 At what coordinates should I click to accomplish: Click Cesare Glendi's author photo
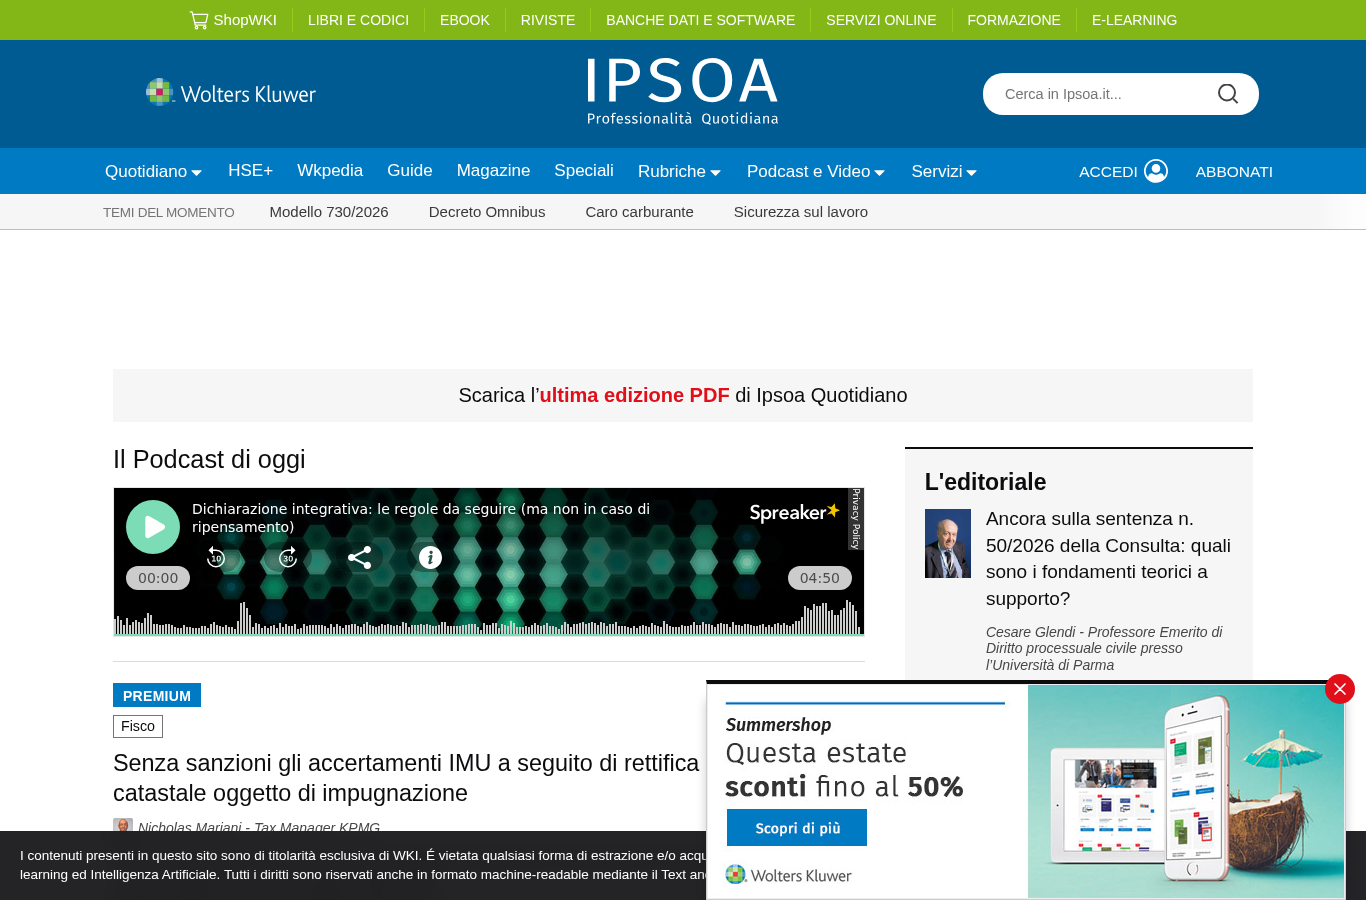[x=948, y=543]
